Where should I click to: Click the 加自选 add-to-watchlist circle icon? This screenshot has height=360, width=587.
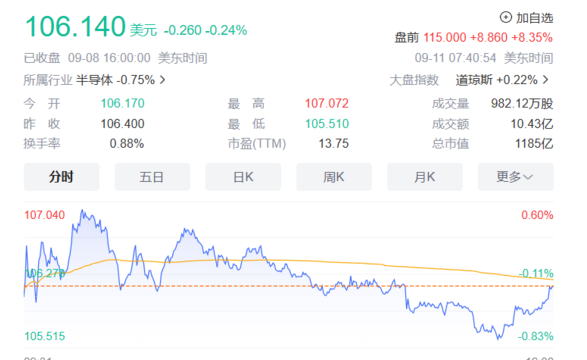(x=506, y=17)
